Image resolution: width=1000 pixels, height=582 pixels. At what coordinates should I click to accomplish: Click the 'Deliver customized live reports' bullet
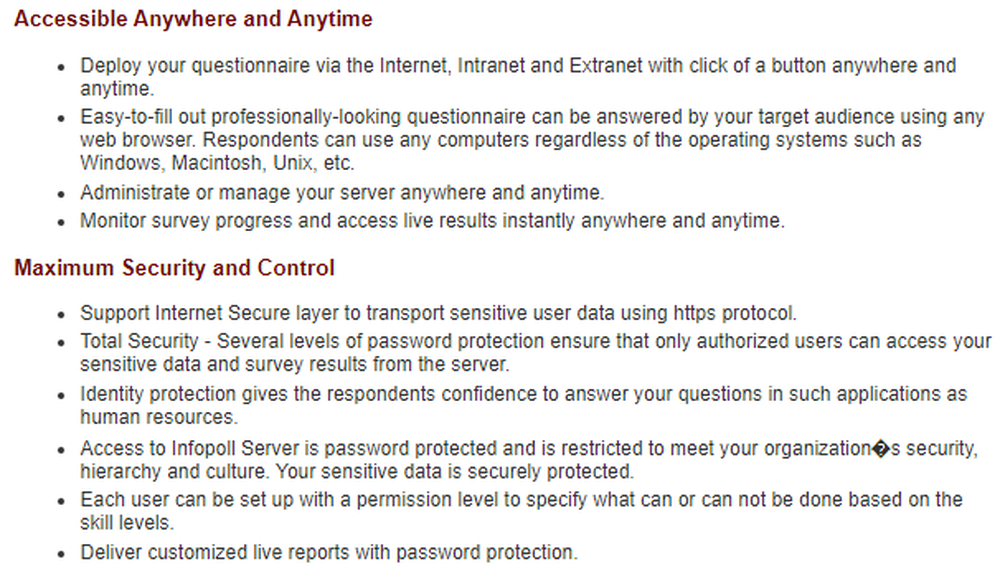(x=328, y=552)
